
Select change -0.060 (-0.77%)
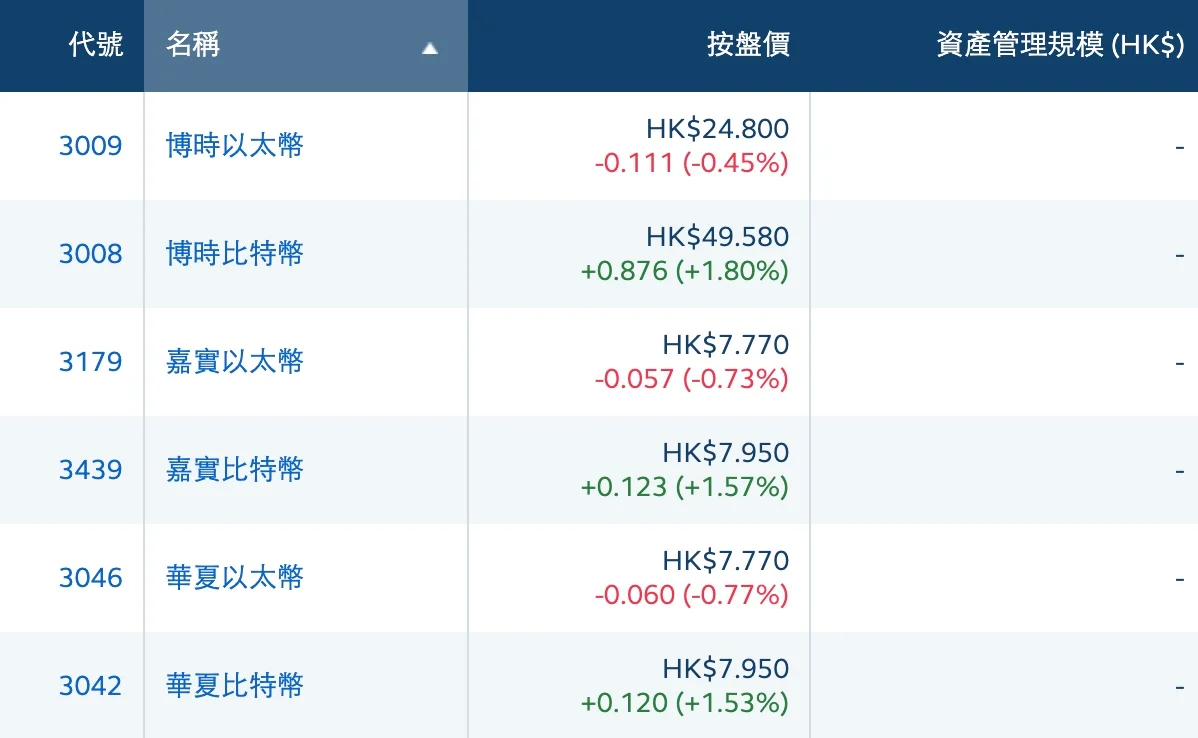pos(691,595)
